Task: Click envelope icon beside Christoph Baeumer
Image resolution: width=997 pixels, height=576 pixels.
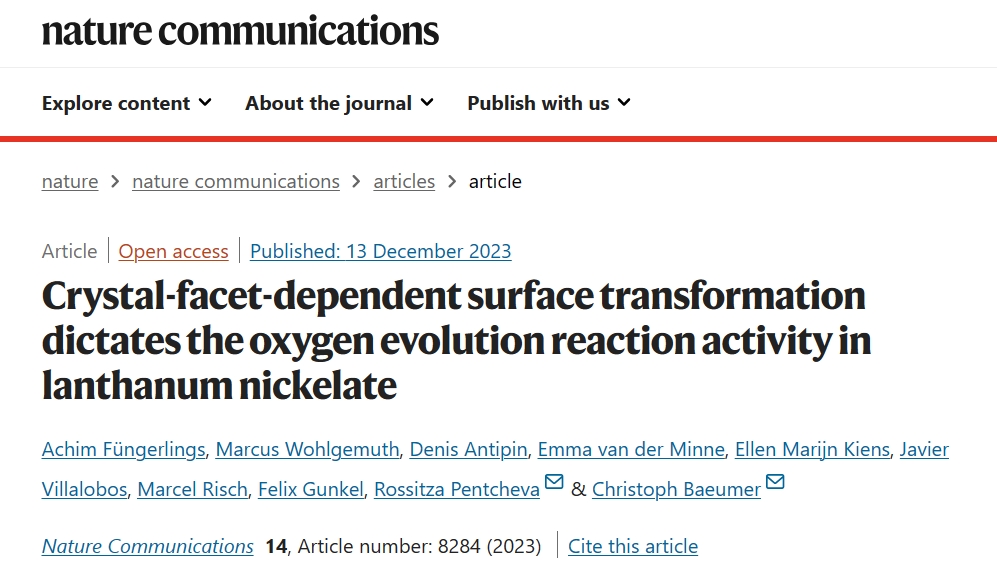Action: pyautogui.click(x=775, y=481)
